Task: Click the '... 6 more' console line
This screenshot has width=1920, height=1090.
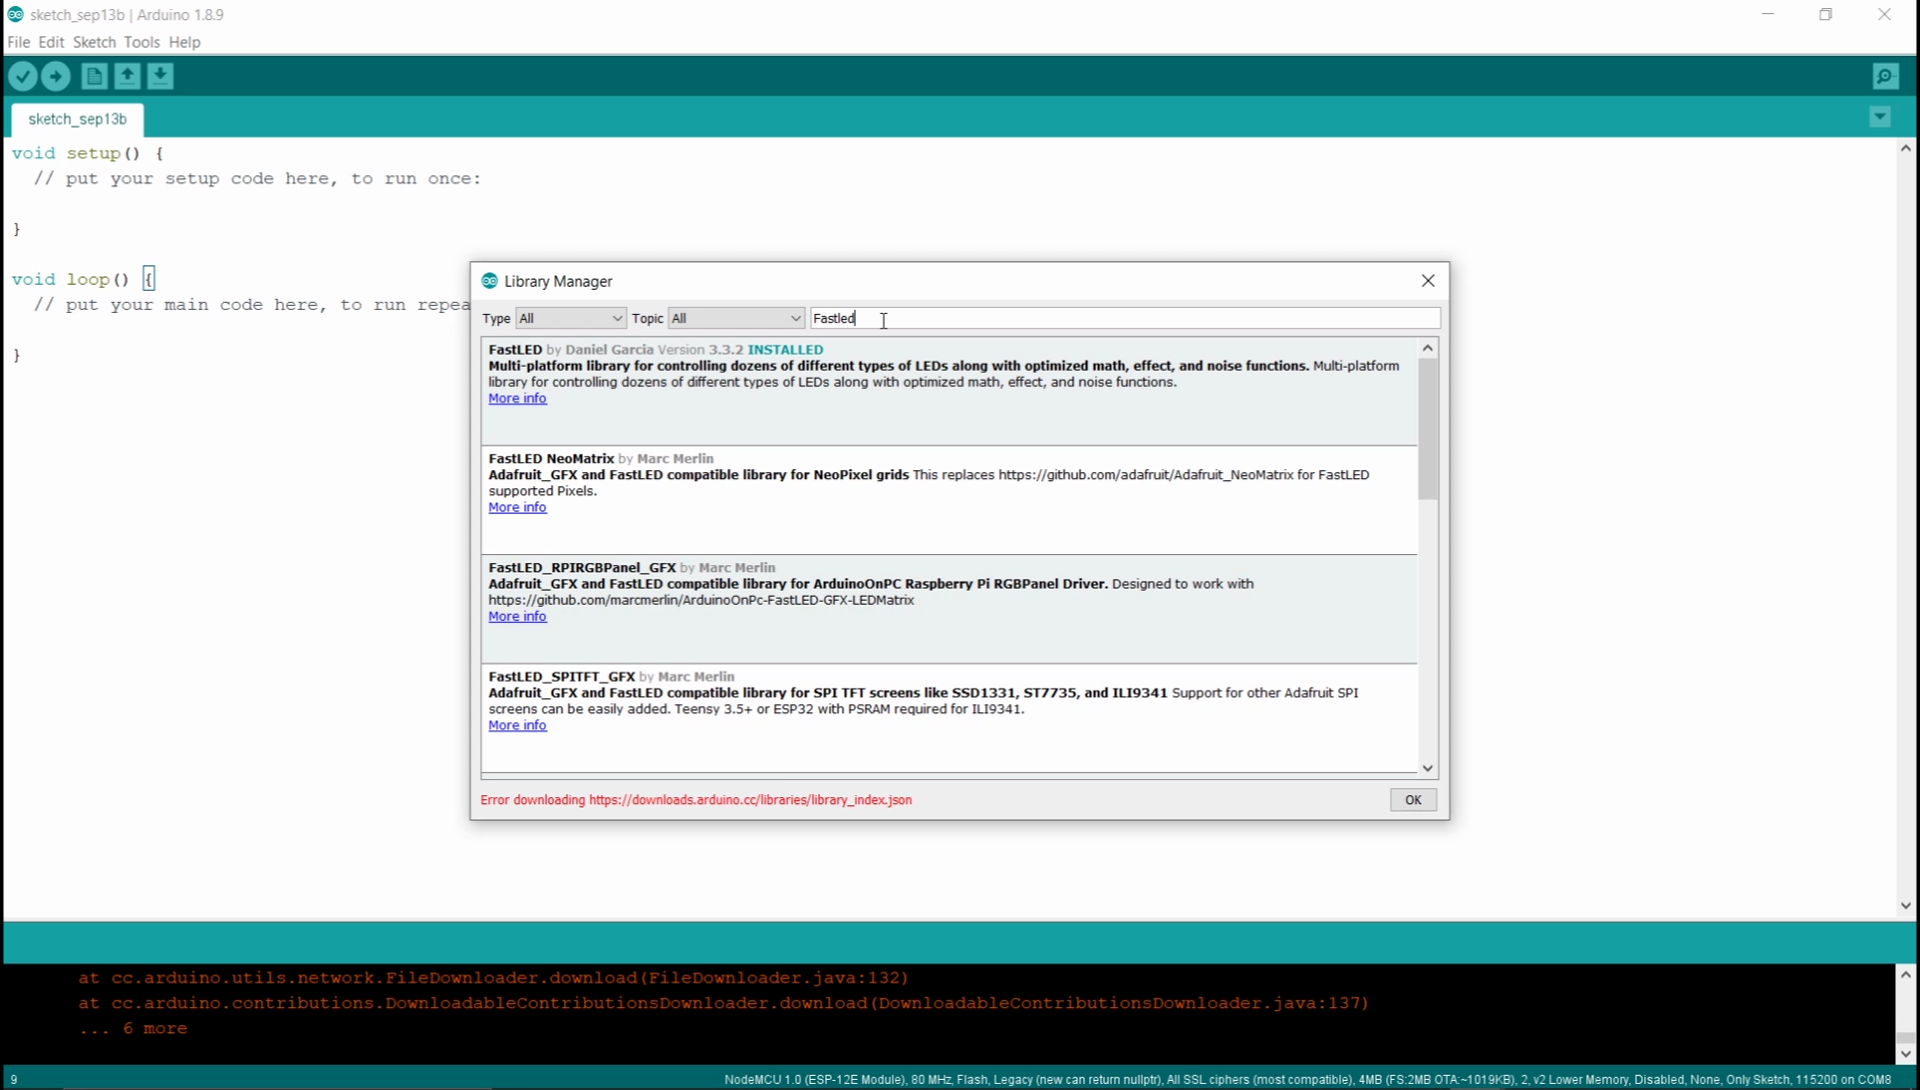Action: (133, 1028)
